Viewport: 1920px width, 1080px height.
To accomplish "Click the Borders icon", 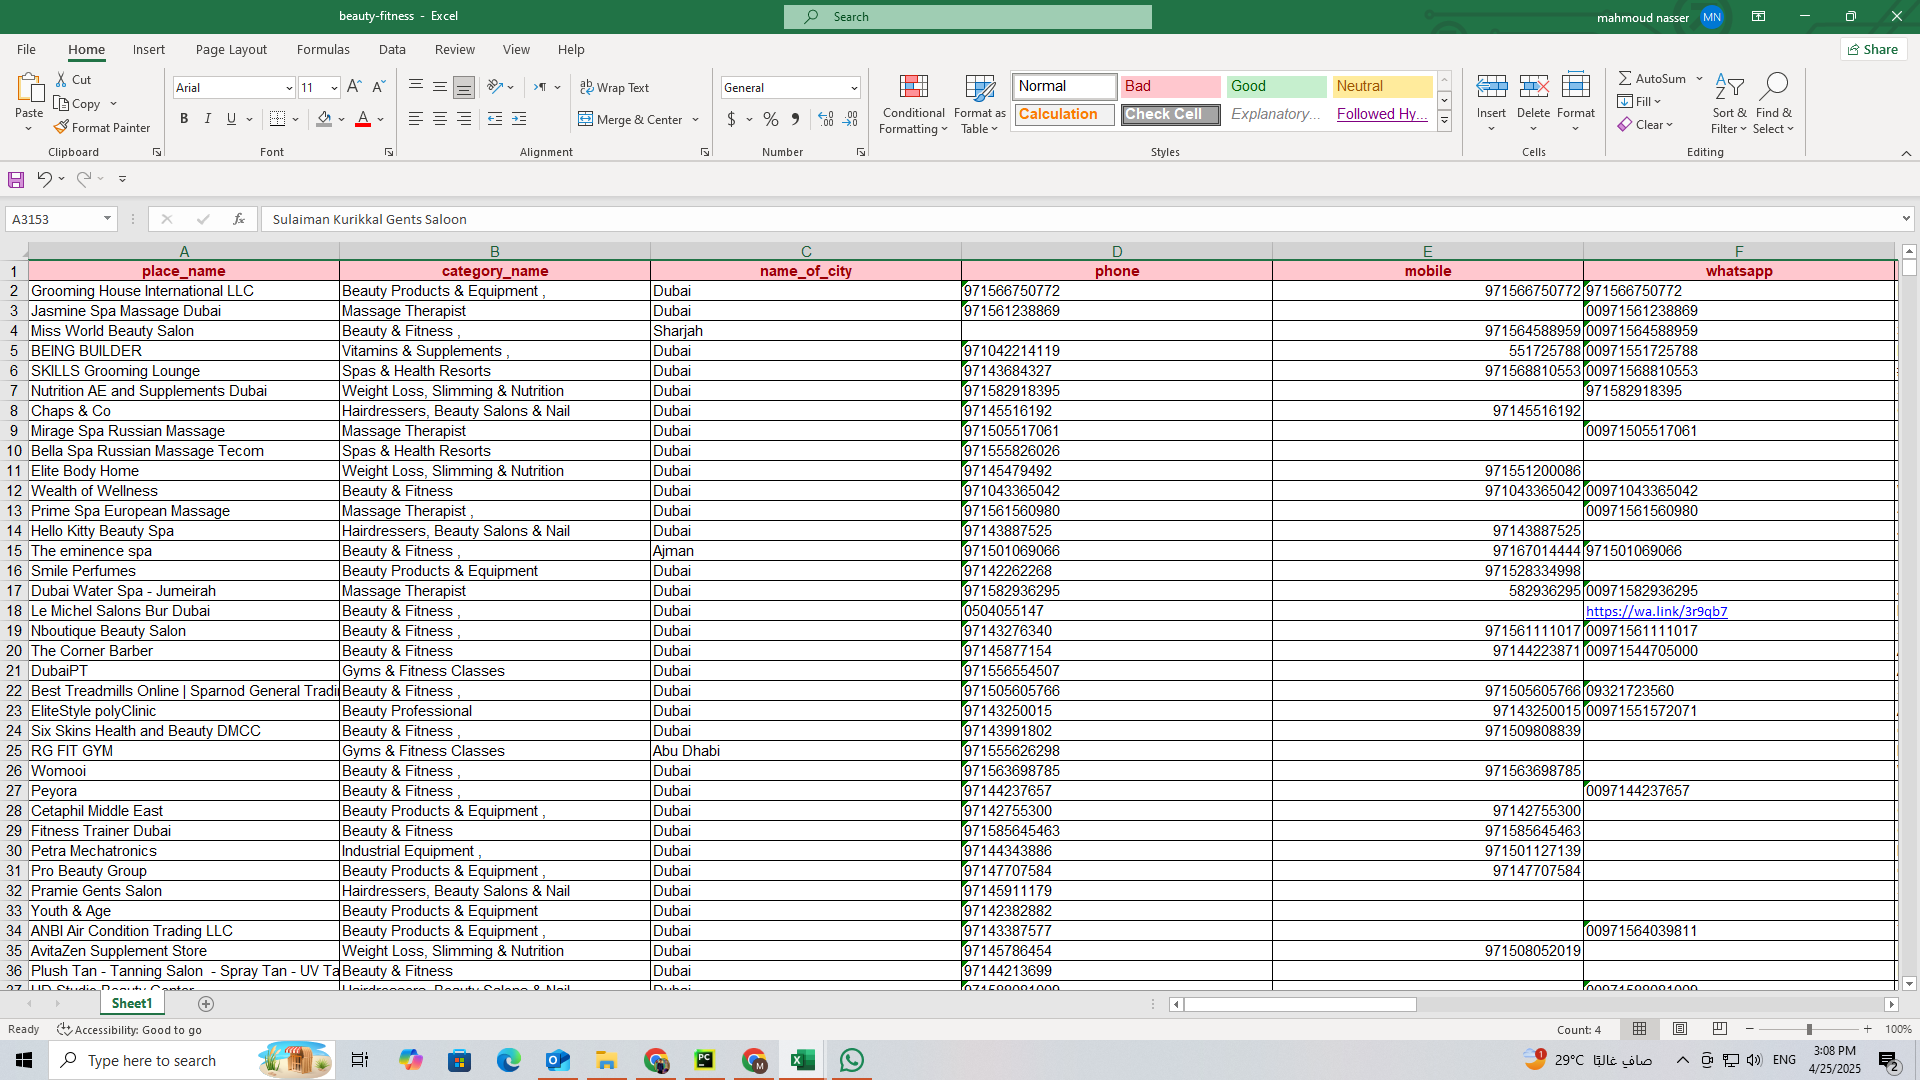I will (x=278, y=119).
